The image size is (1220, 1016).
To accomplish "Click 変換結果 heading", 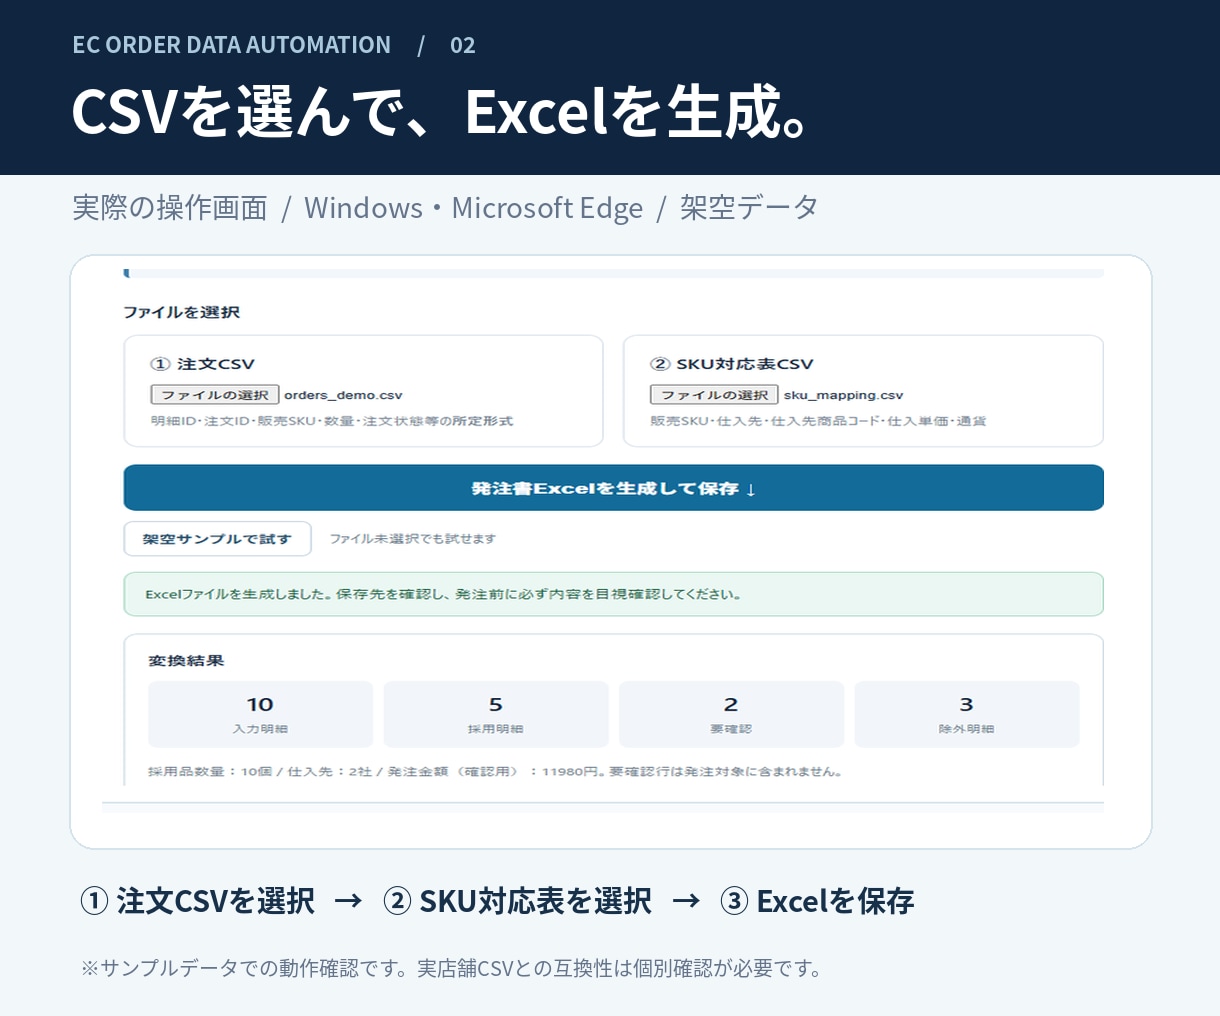I will tap(186, 661).
